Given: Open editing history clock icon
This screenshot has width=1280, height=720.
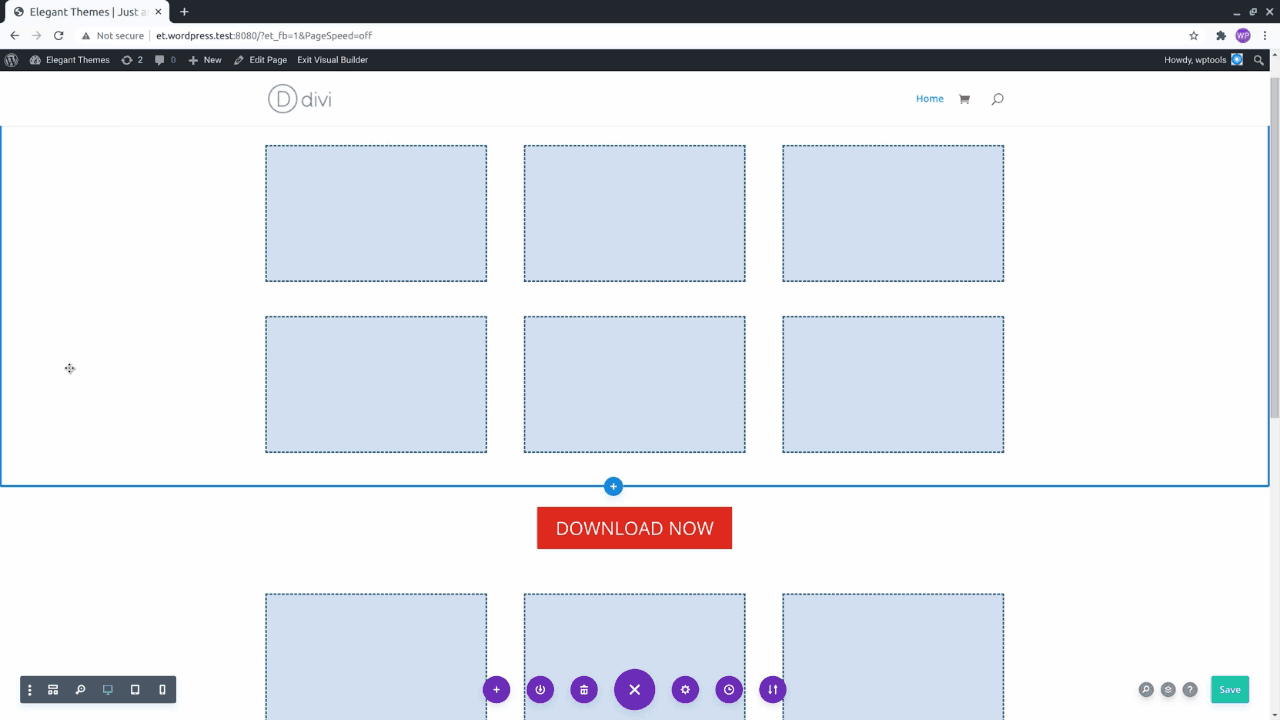Looking at the screenshot, I should click(729, 689).
